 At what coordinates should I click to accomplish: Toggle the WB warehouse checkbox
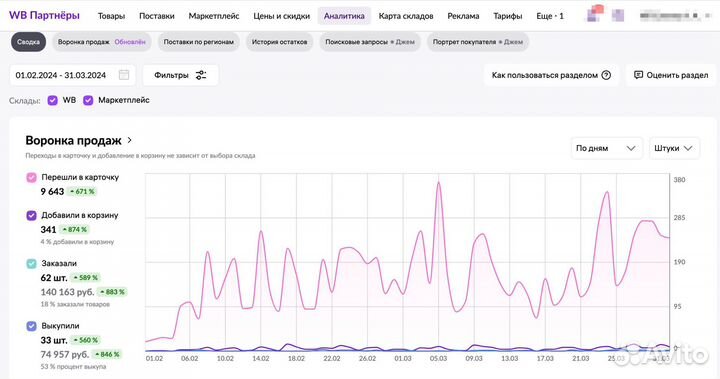point(52,100)
